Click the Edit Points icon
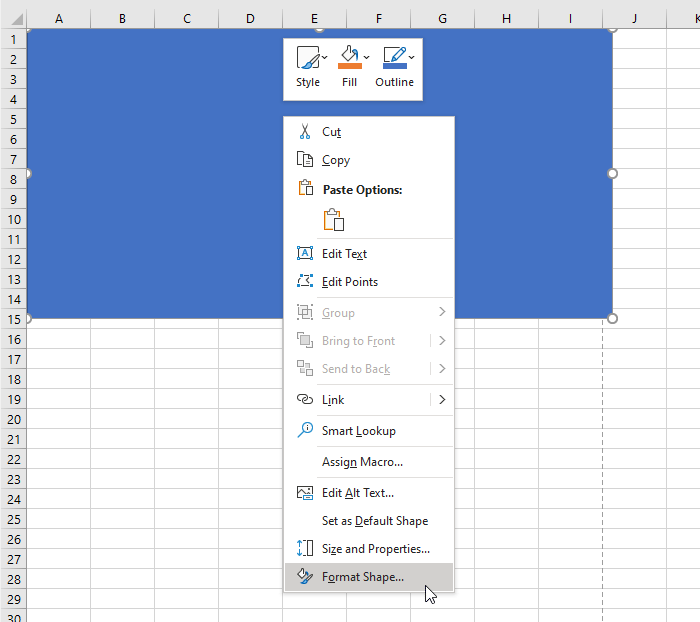The height and width of the screenshot is (622, 700). coord(305,281)
